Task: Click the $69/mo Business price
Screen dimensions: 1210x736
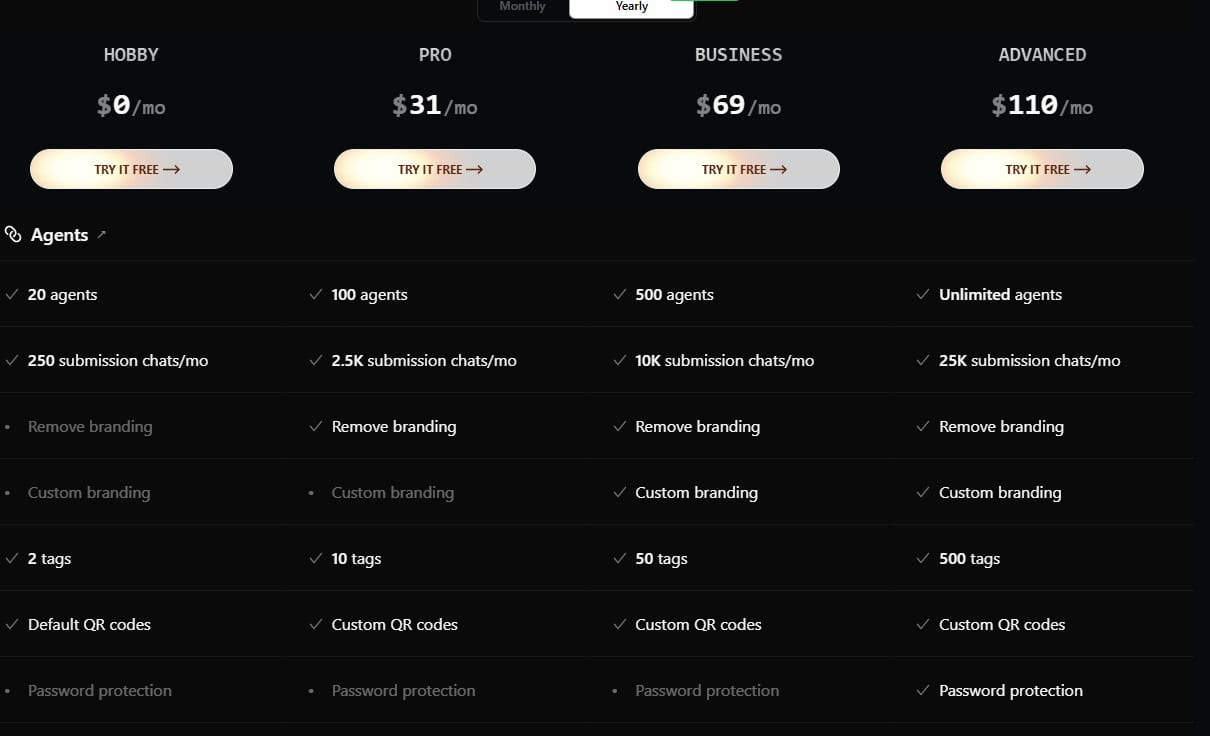Action: tap(738, 105)
